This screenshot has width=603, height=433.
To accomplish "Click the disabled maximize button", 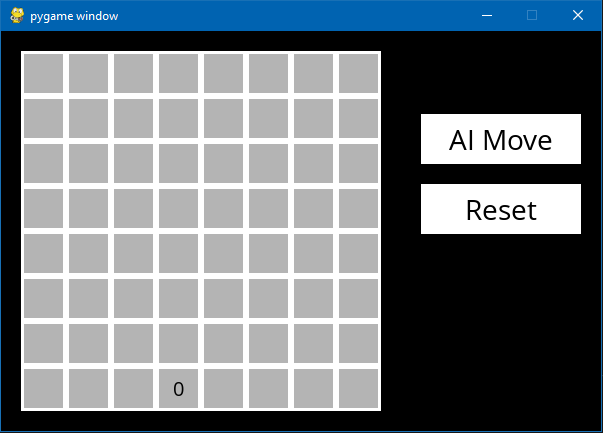I will point(532,15).
